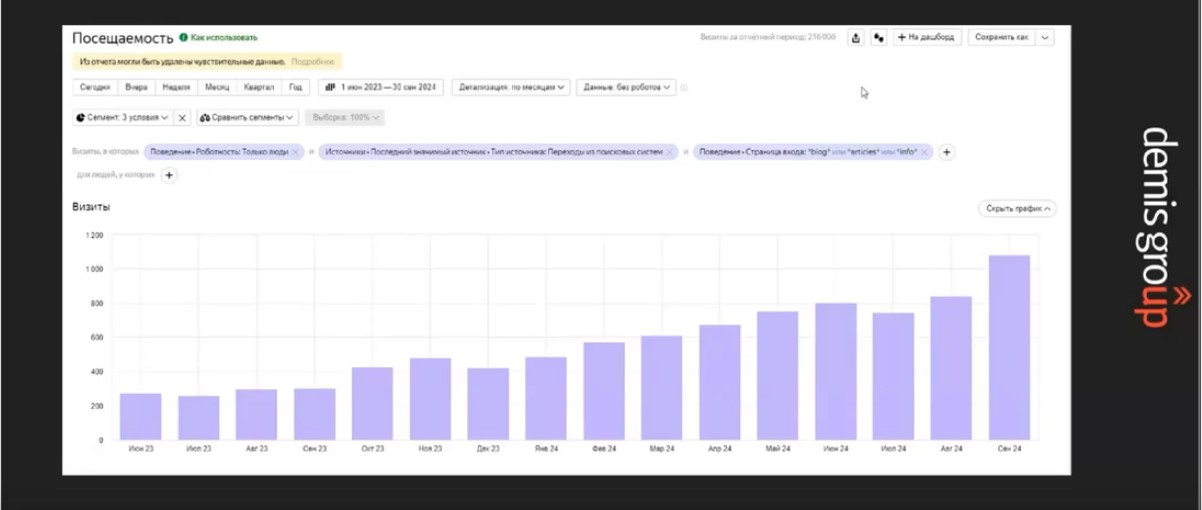The height and width of the screenshot is (510, 1202).
Task: Add a 'для людей, у которых' condition
Action: tap(169, 175)
